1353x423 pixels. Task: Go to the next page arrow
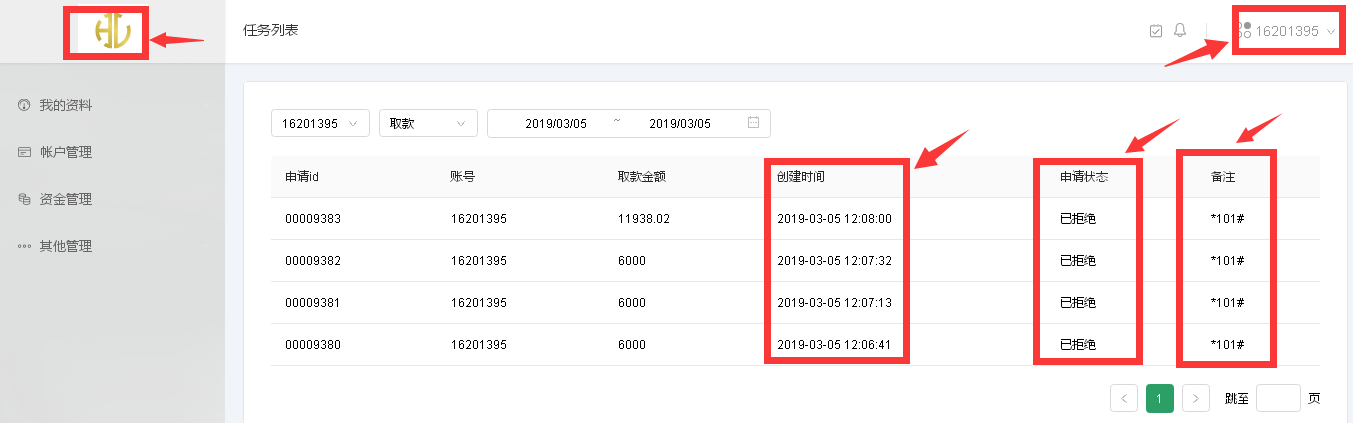coord(1196,398)
